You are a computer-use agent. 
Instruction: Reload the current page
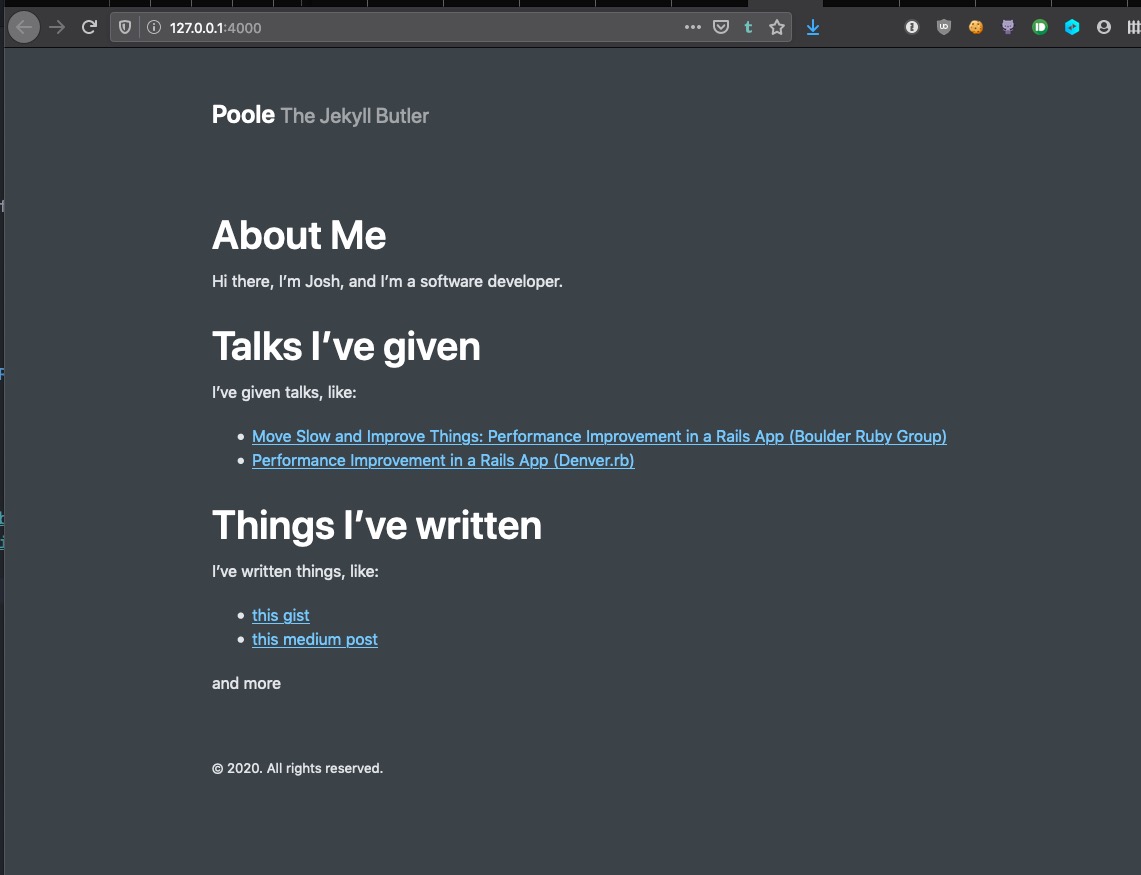click(90, 28)
